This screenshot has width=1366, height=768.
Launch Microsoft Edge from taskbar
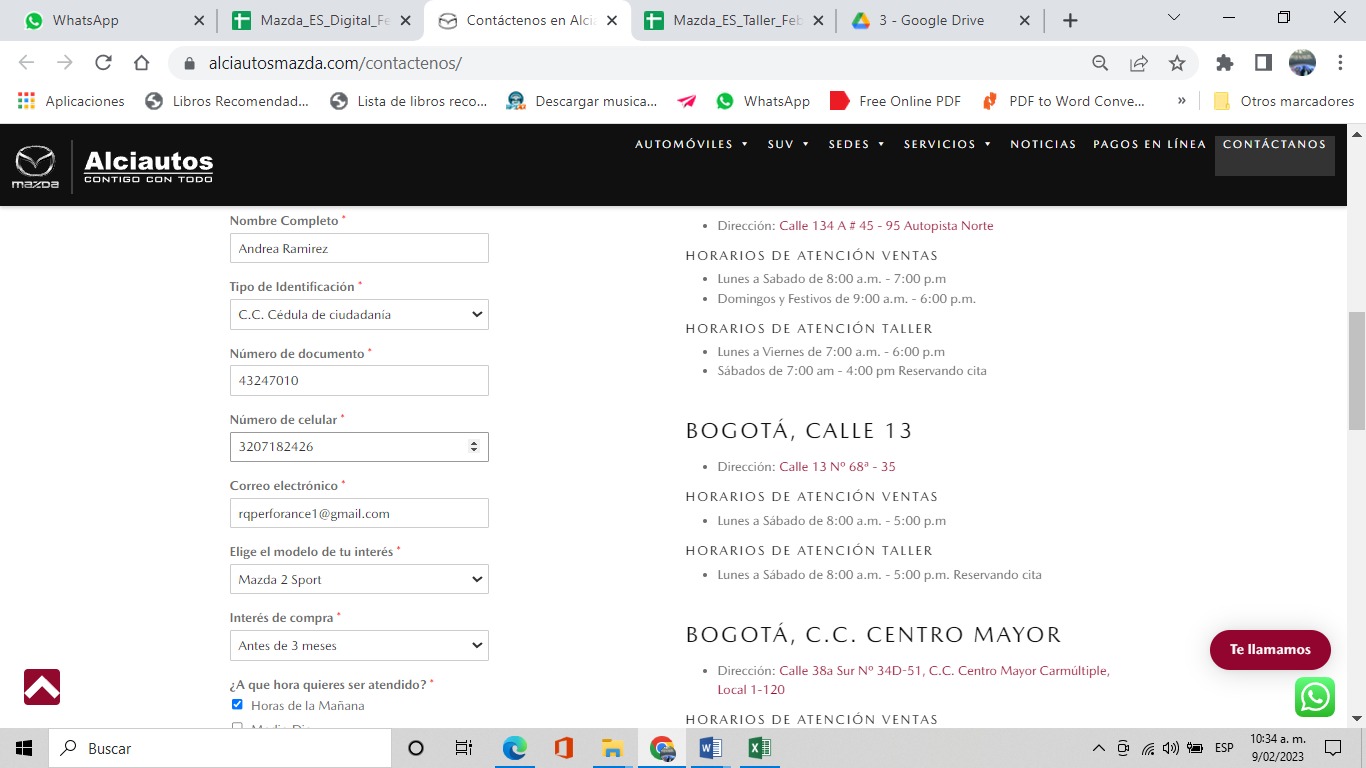click(x=514, y=748)
